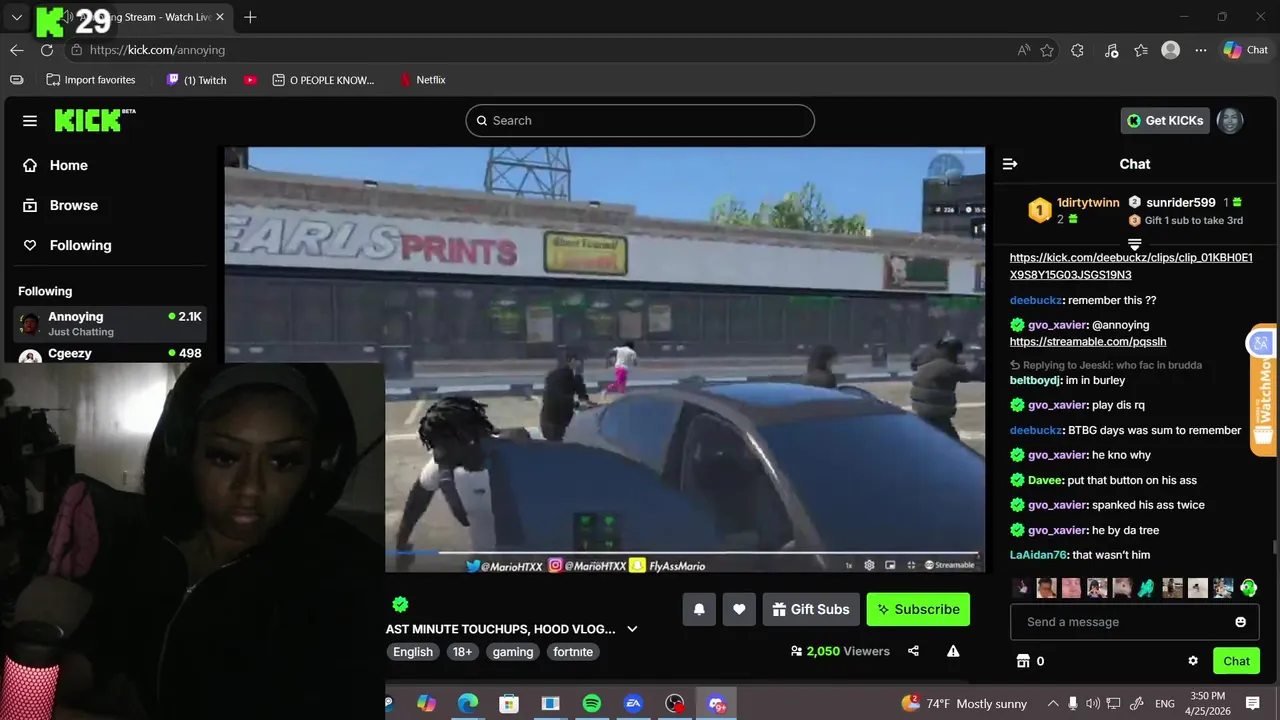The width and height of the screenshot is (1280, 720).
Task: Open the emoji picker in the chat box
Action: [x=1241, y=622]
